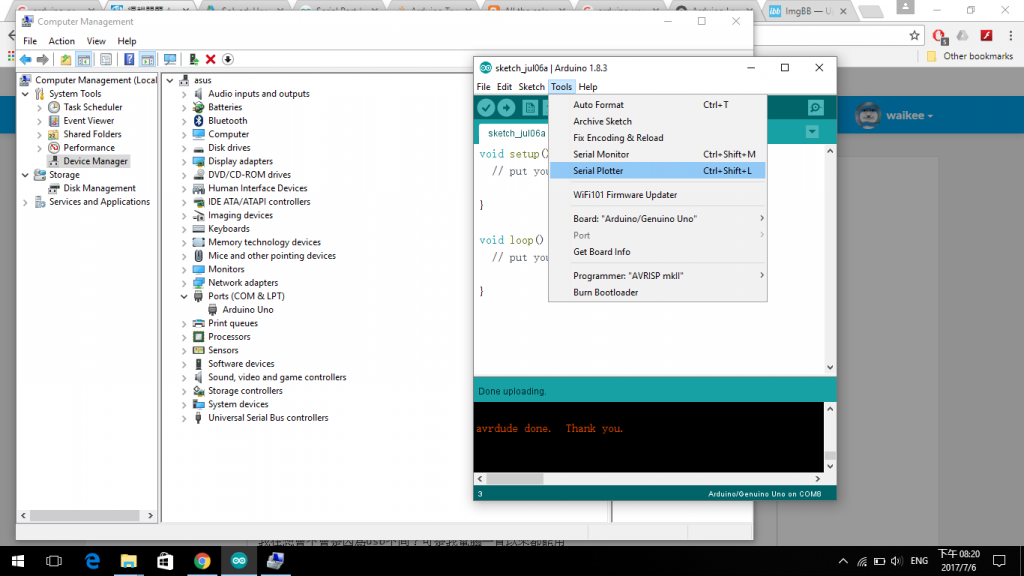
Task: Click Windows Start button
Action: 18,561
